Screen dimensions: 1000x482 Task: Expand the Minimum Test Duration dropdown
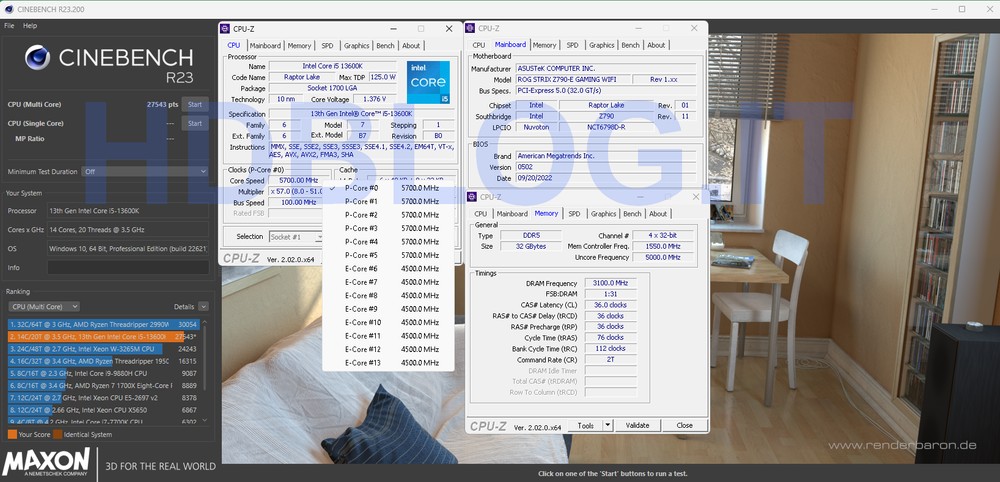click(x=203, y=171)
